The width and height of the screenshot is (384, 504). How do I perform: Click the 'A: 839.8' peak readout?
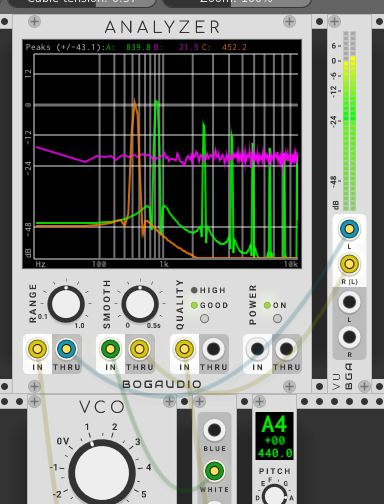point(128,47)
